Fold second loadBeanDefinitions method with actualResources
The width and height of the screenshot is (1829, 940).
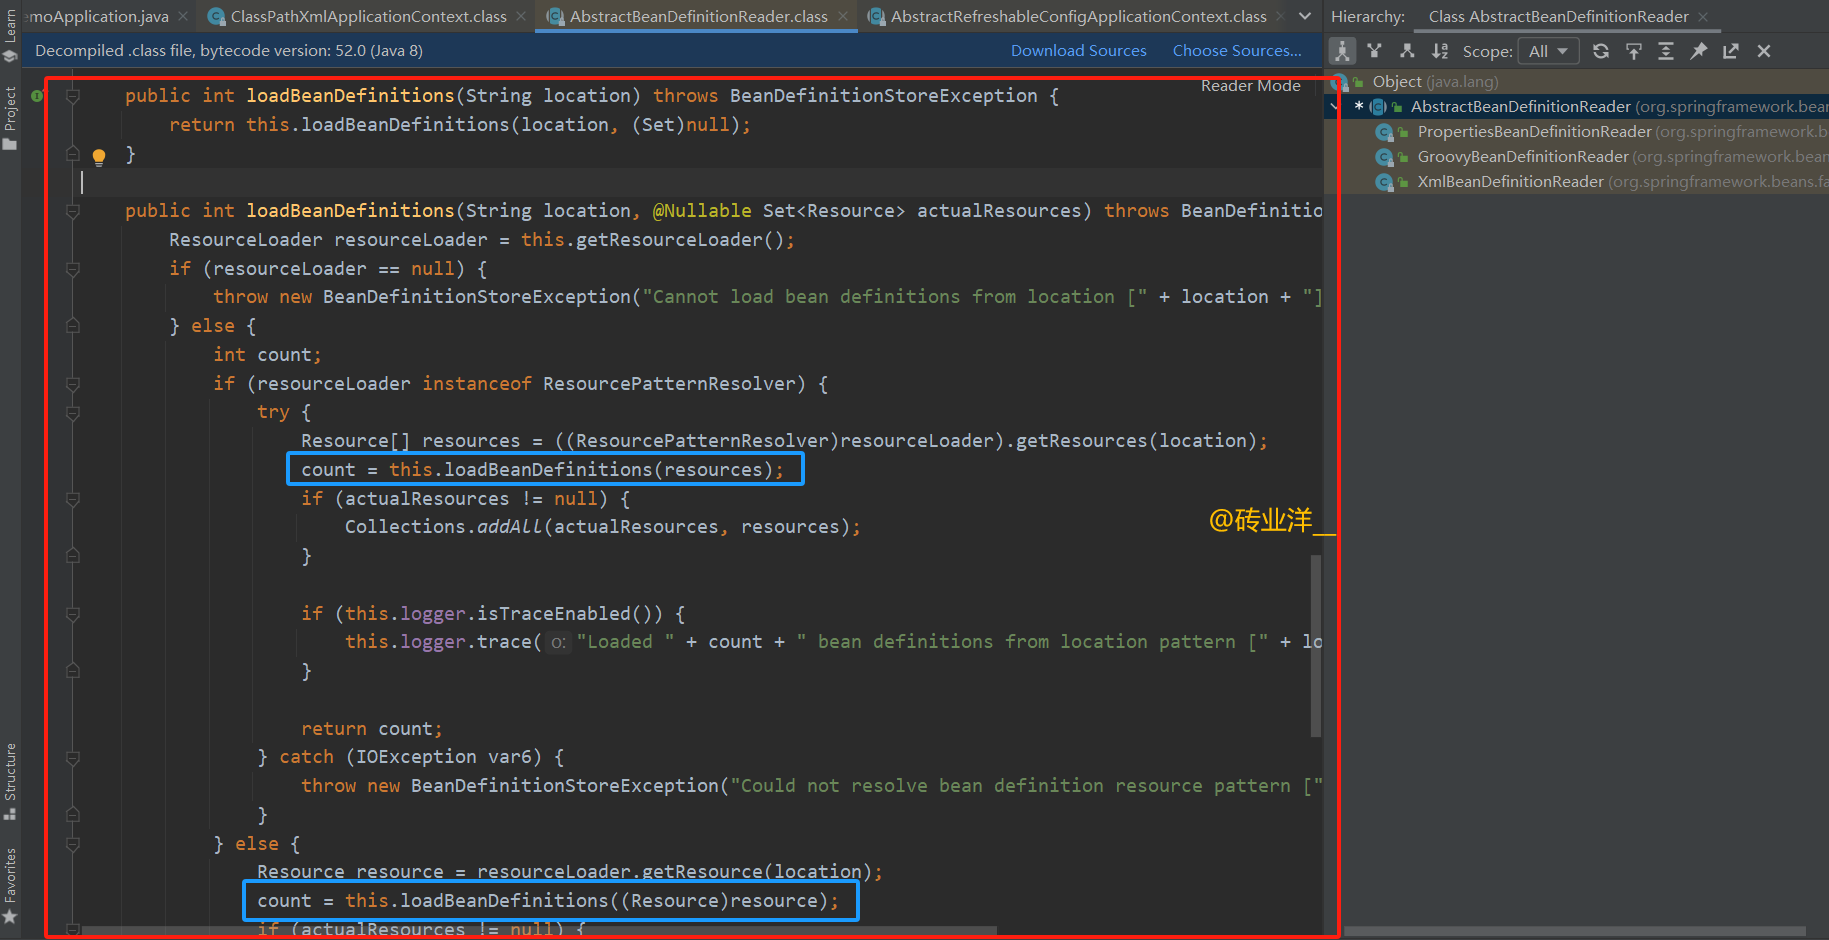[x=73, y=211]
